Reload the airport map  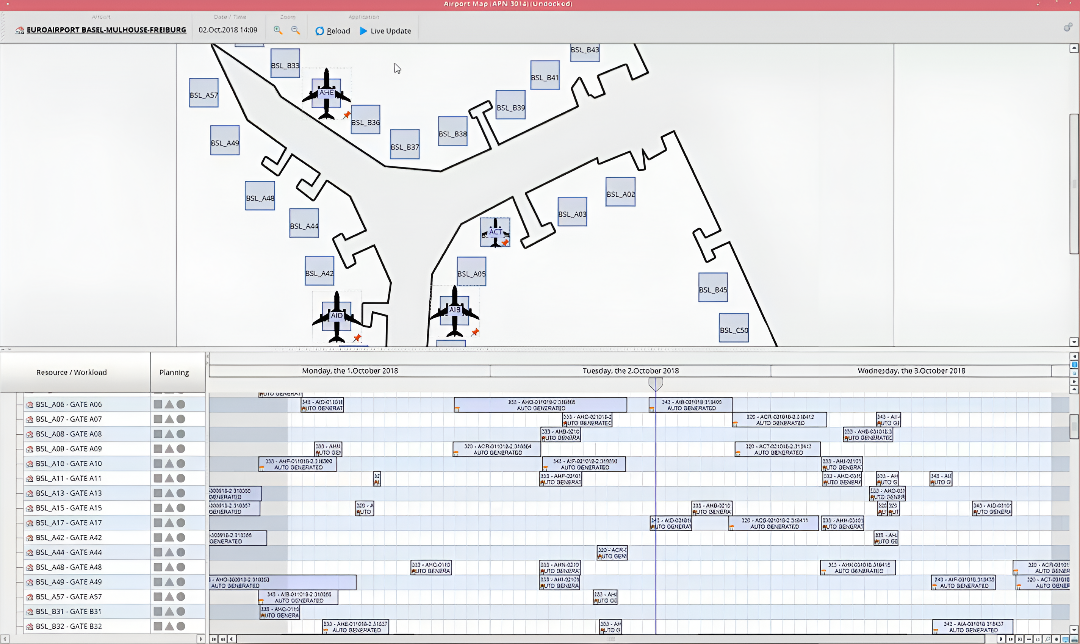pyautogui.click(x=333, y=31)
